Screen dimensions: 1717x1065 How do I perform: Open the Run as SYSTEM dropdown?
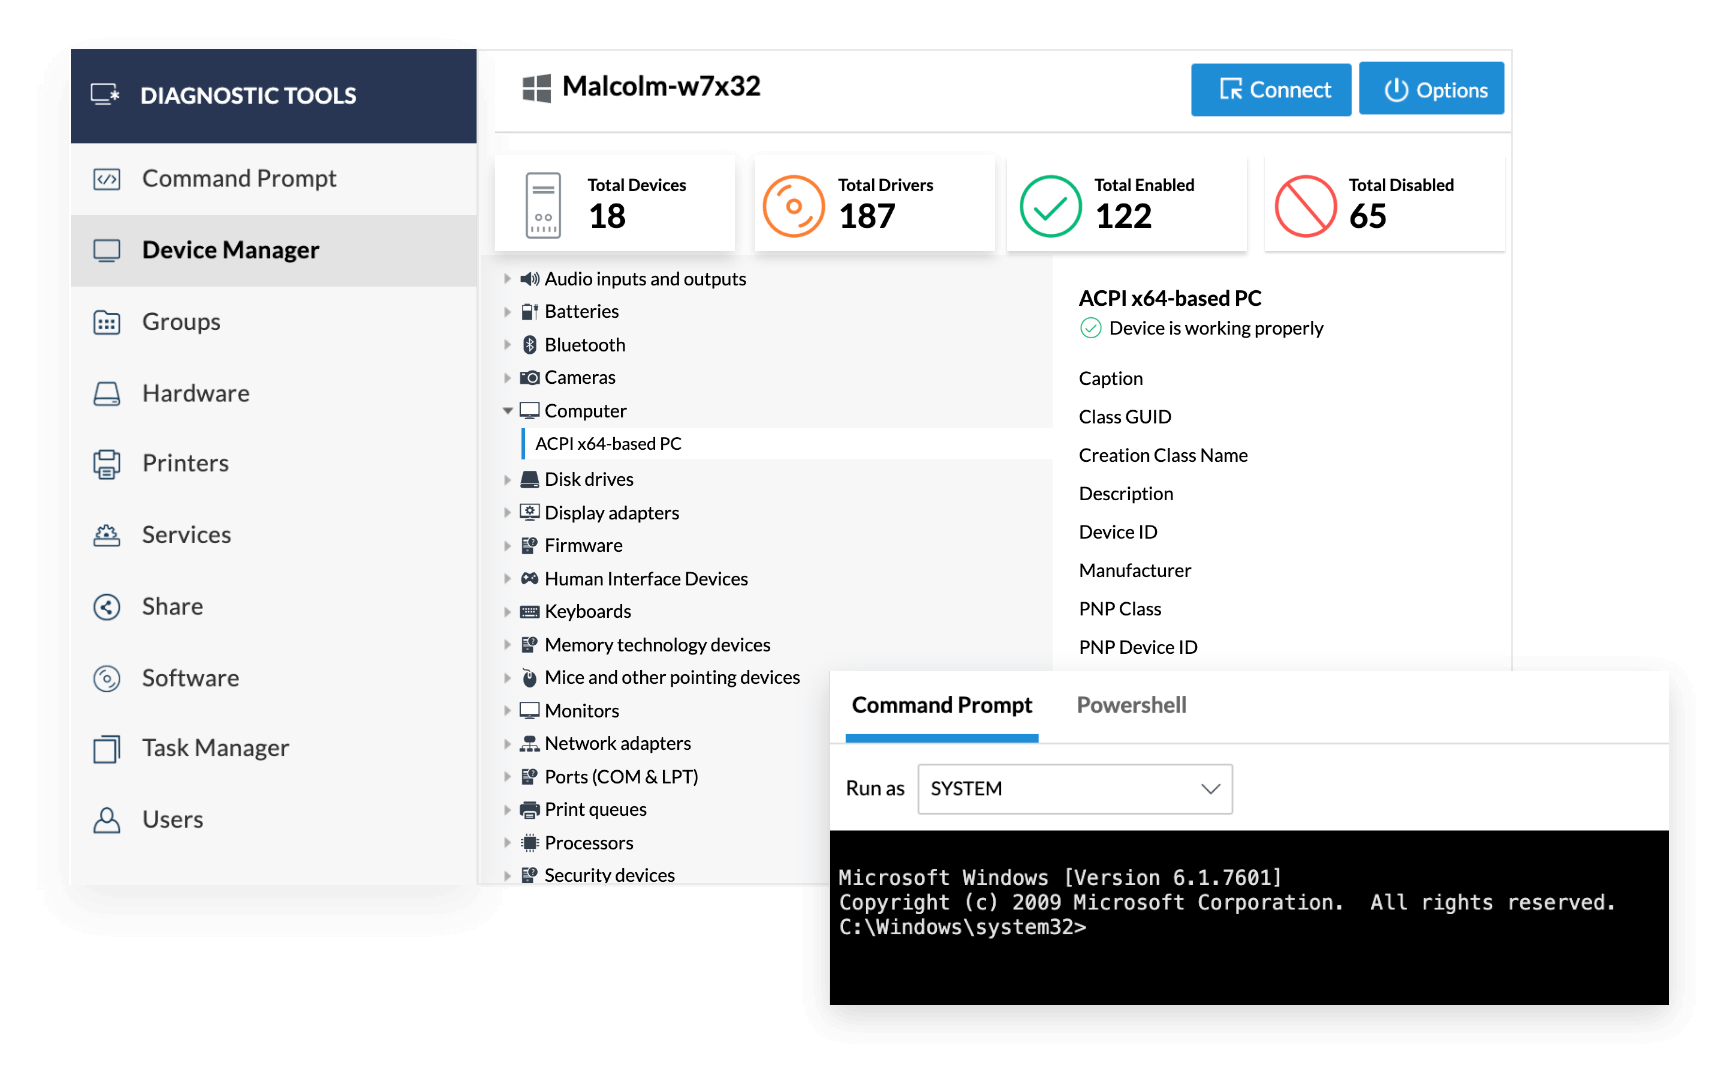(x=1074, y=789)
